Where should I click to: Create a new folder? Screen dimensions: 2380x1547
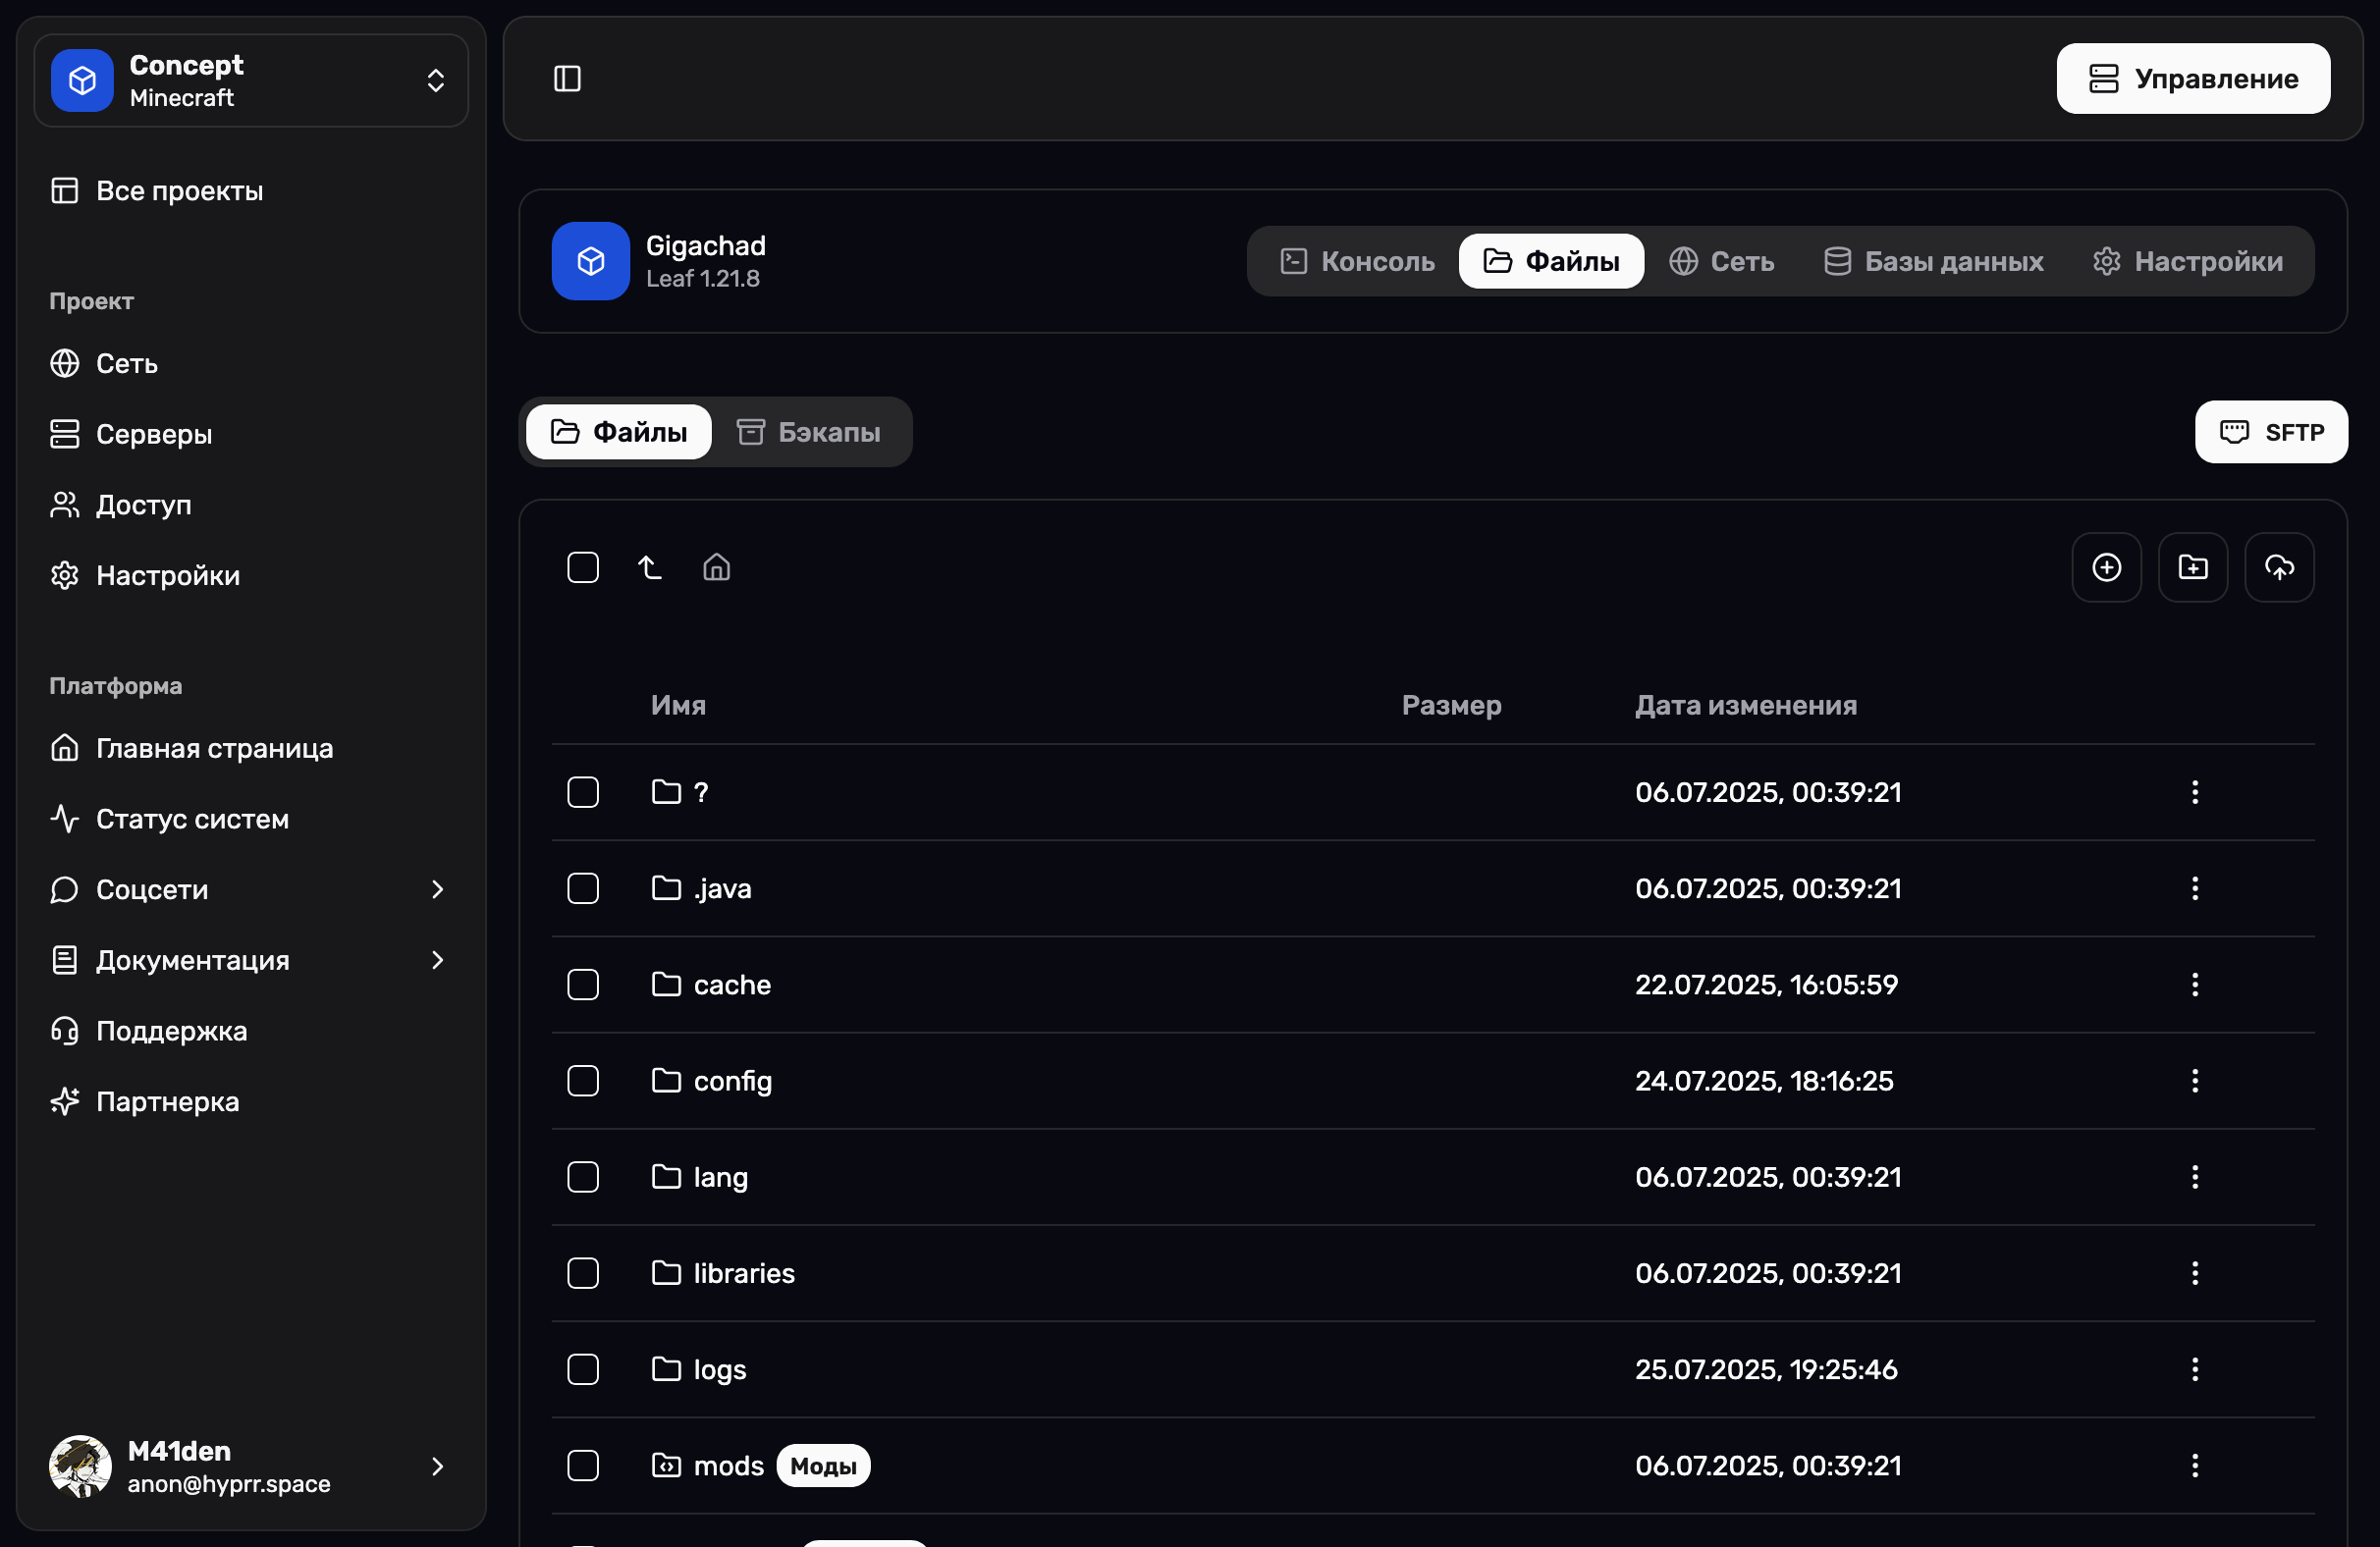[x=2192, y=567]
